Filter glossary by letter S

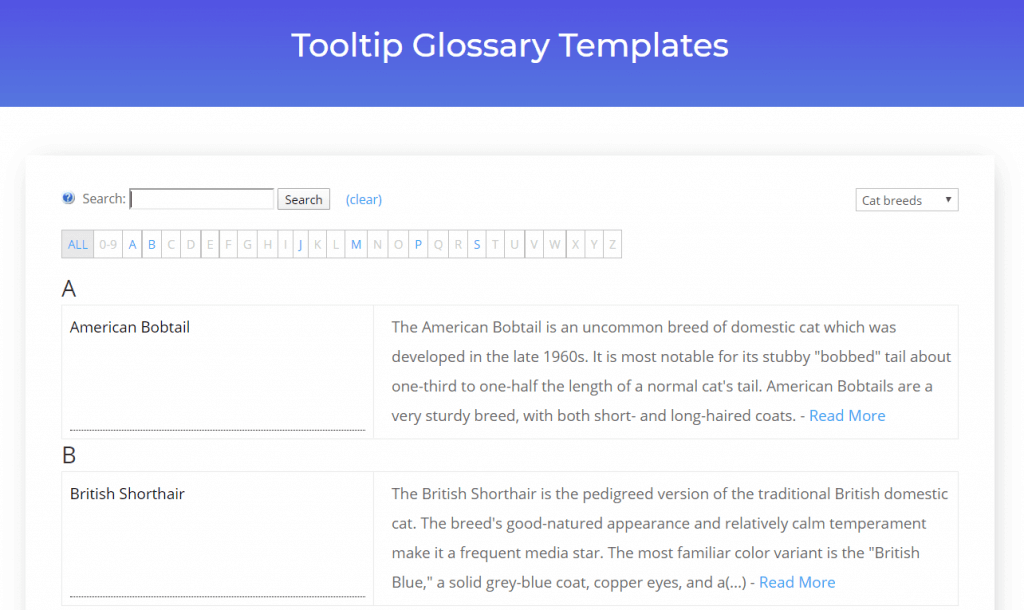pyautogui.click(x=476, y=244)
